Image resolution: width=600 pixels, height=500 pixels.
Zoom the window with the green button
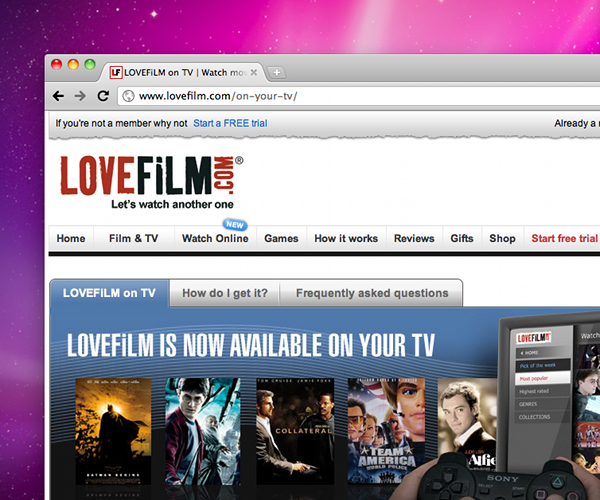tap(90, 64)
